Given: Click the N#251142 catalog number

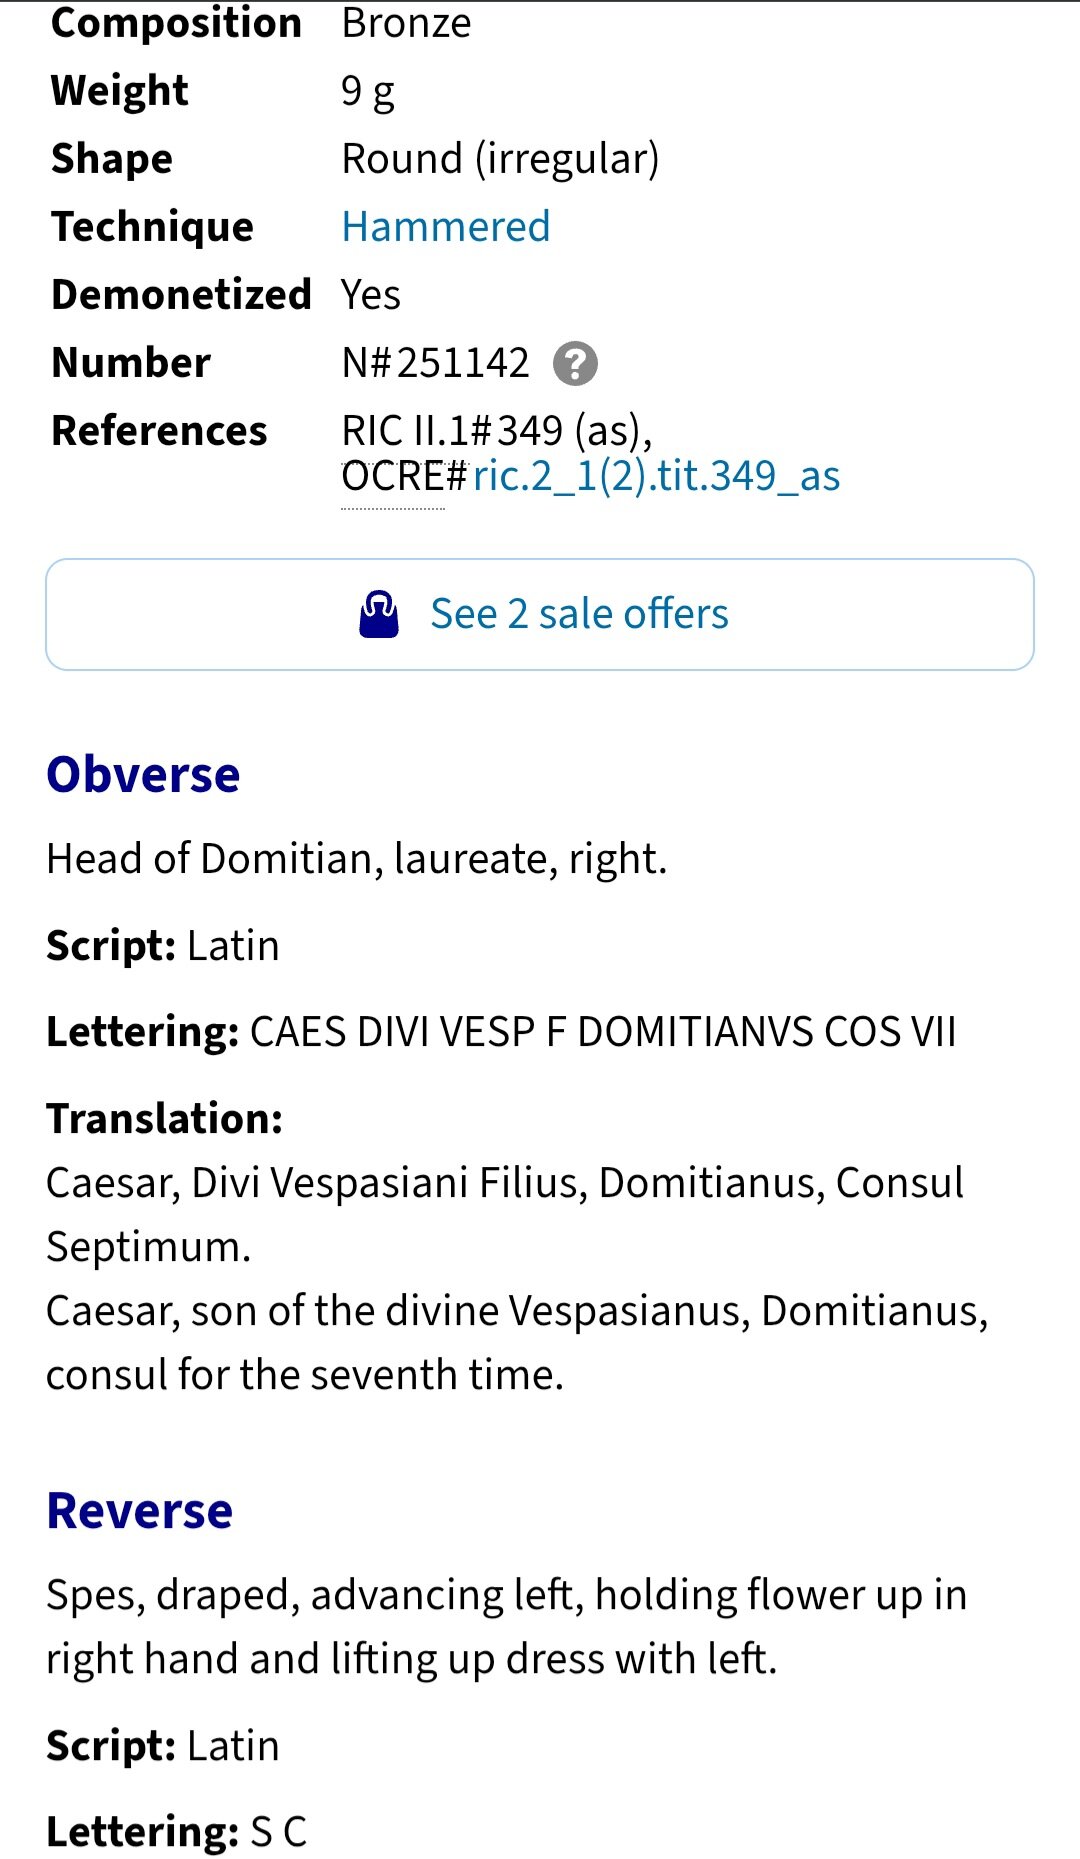Looking at the screenshot, I should click(x=436, y=363).
